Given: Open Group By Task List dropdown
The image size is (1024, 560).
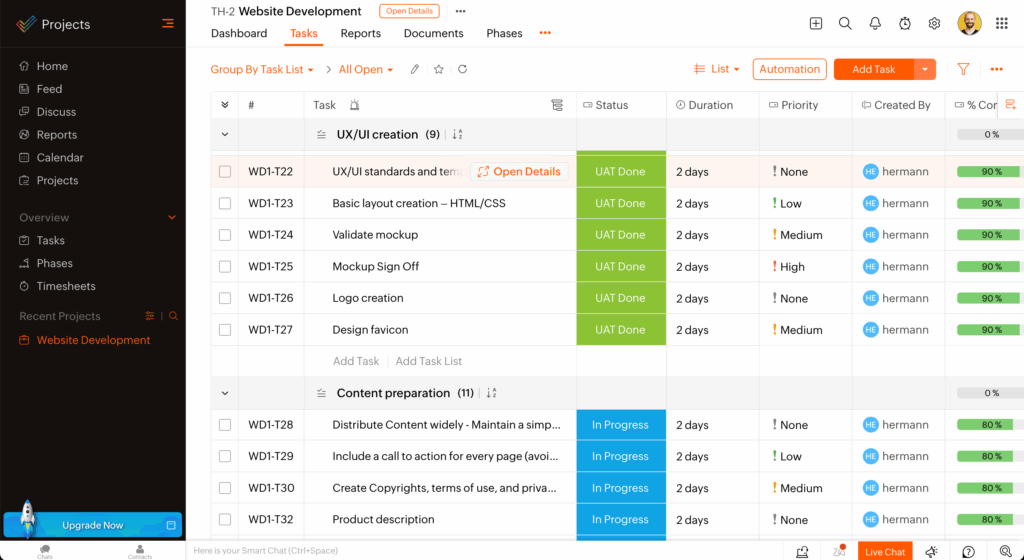Looking at the screenshot, I should pos(262,69).
